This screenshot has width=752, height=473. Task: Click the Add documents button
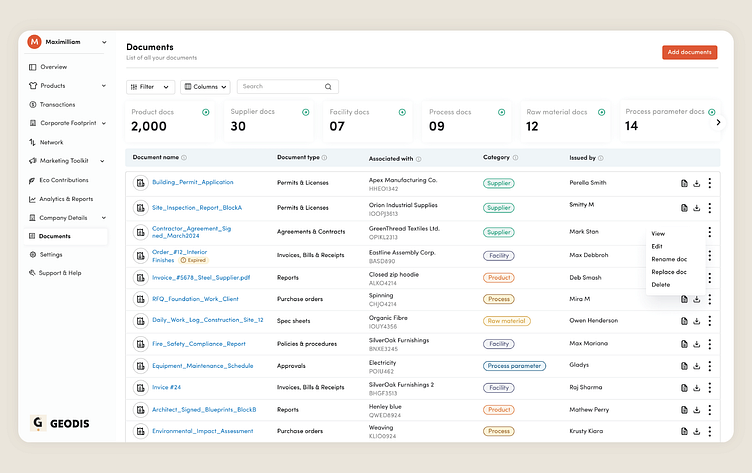690,52
